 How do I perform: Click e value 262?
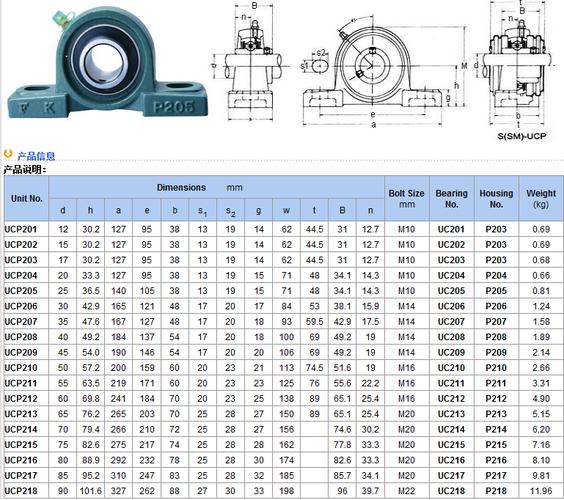147,491
